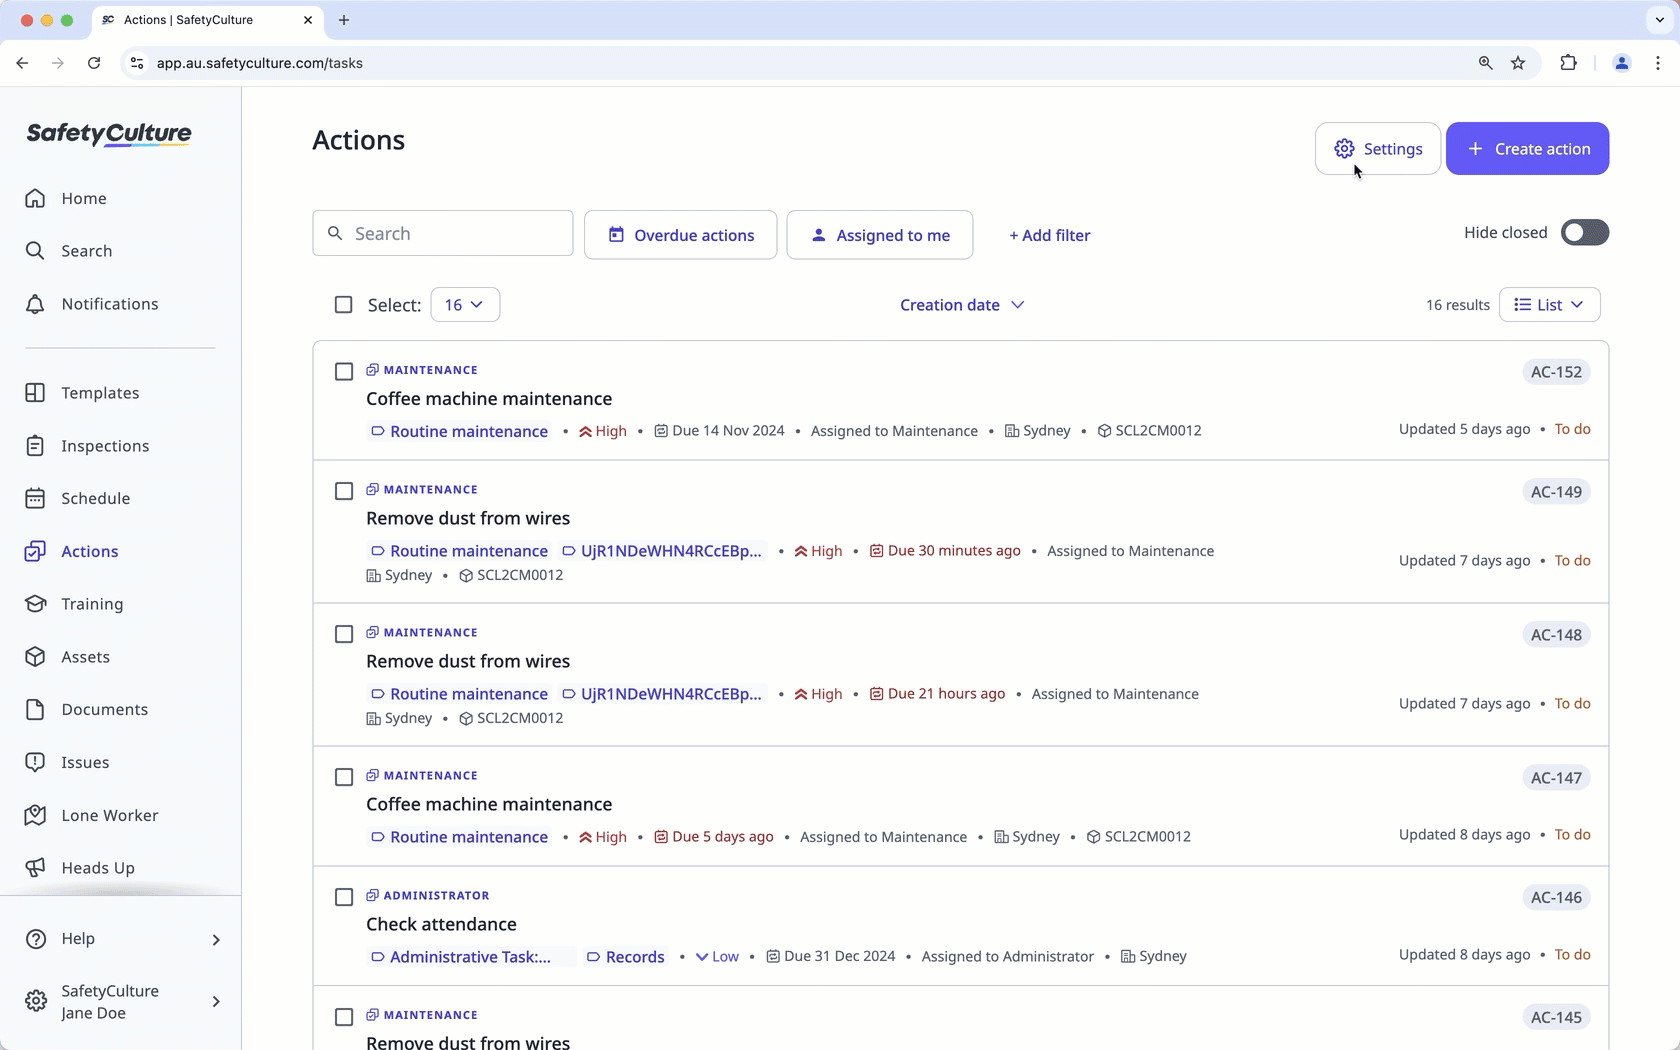Click the Administrative Task label on AC-146

462,957
